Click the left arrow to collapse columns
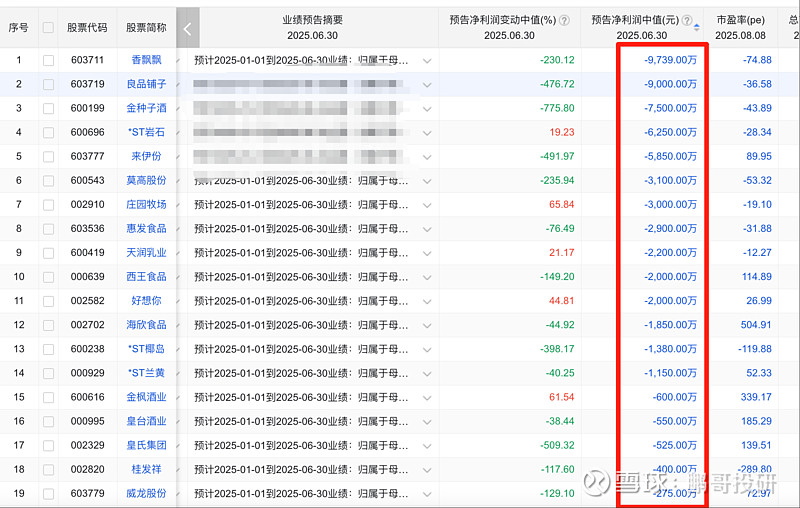800x508 pixels. (188, 29)
